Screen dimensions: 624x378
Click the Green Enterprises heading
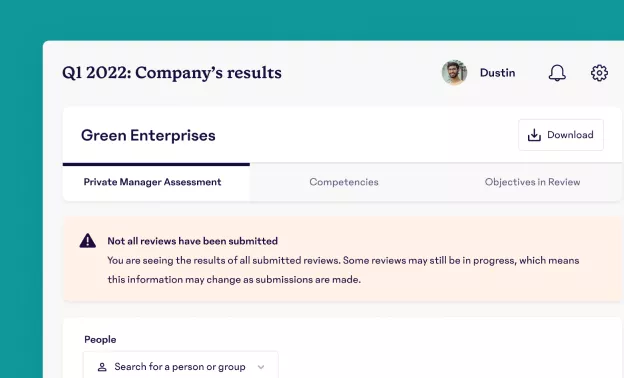tap(148, 135)
